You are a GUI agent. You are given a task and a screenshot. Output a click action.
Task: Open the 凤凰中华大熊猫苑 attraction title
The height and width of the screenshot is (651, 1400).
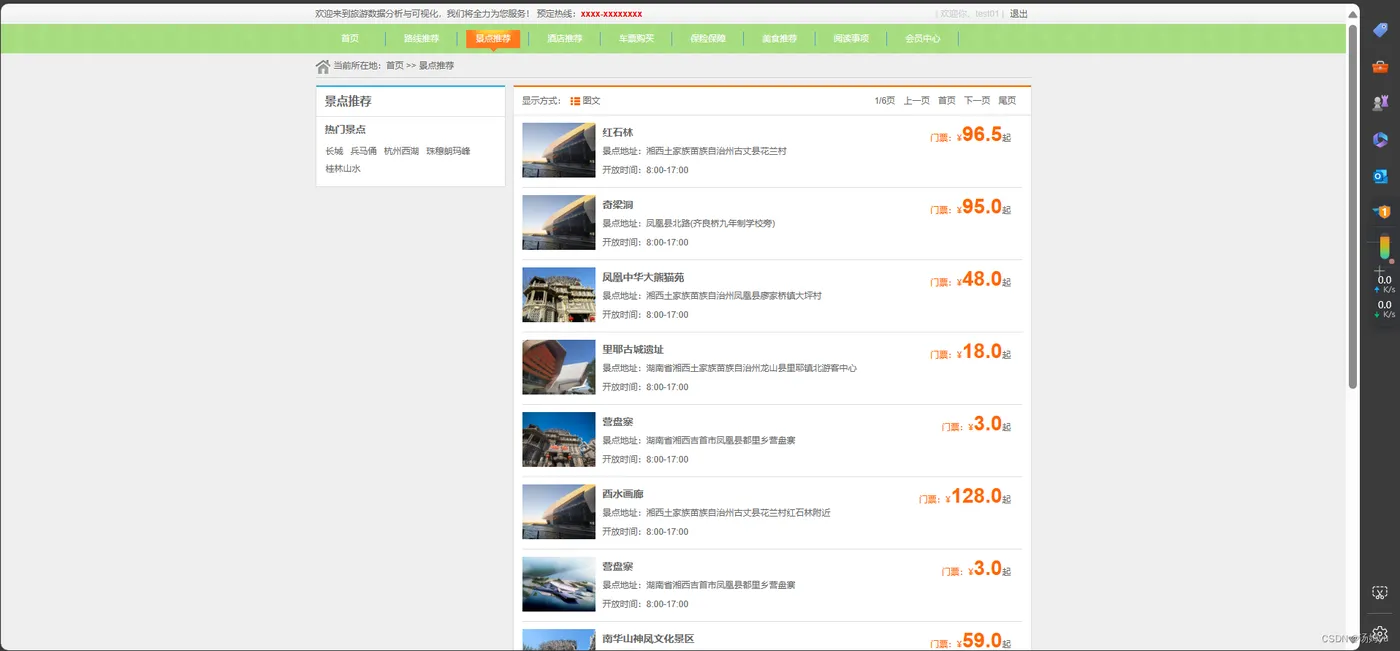click(x=643, y=277)
